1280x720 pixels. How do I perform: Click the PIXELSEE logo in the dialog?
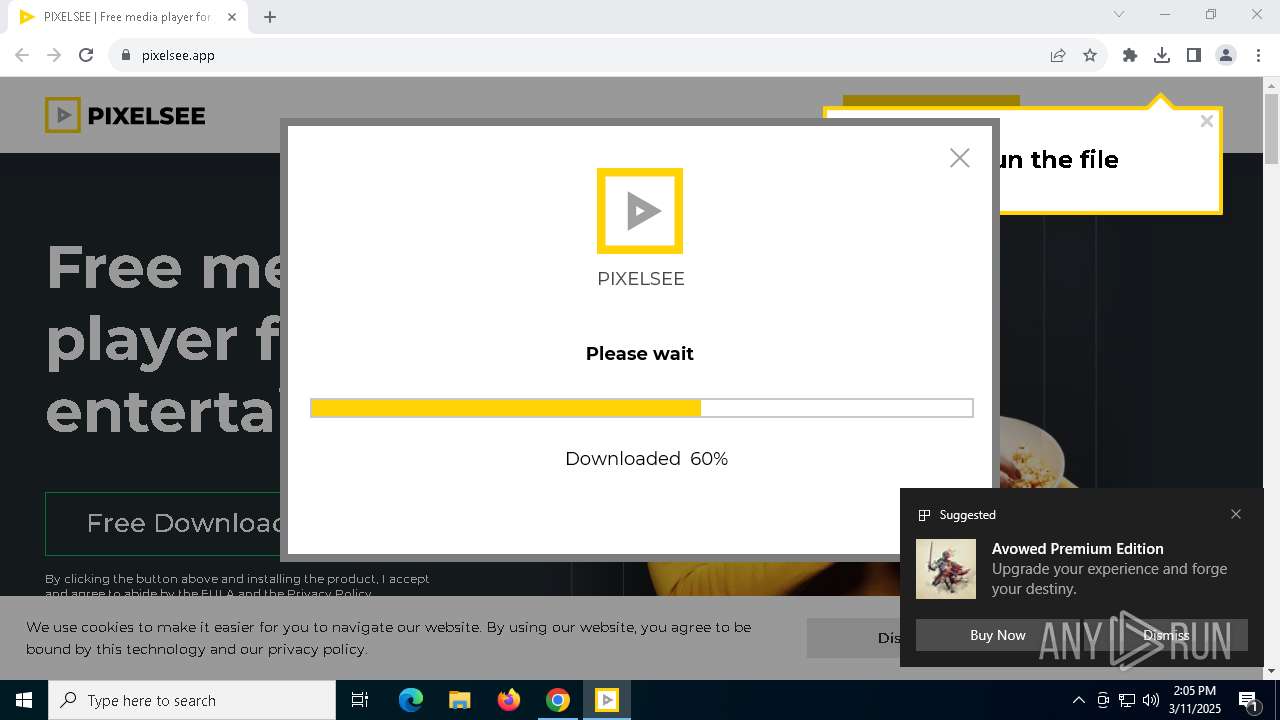pos(640,211)
